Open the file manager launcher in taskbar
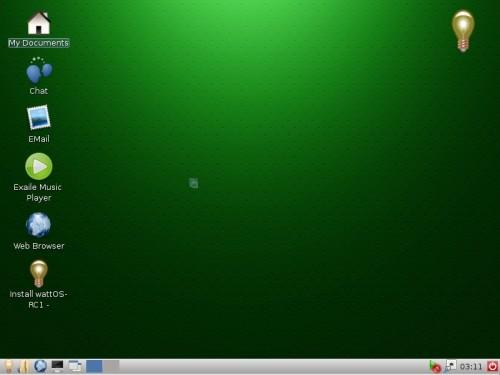 point(24,367)
